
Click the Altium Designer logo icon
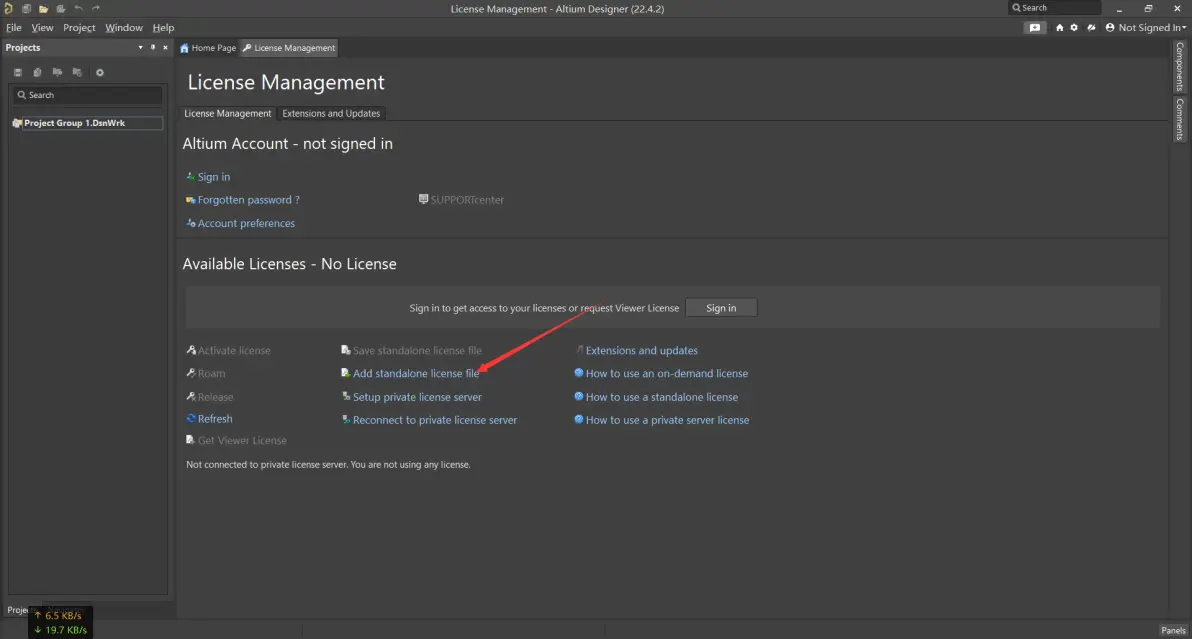click(8, 8)
